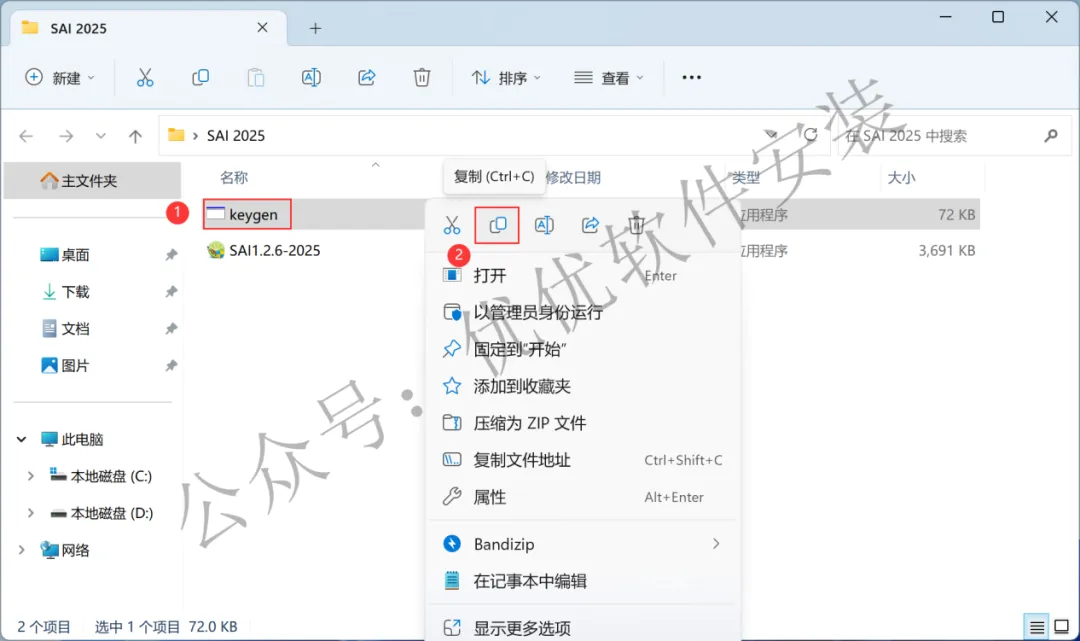Click the Share icon in the toolbar

(x=366, y=78)
